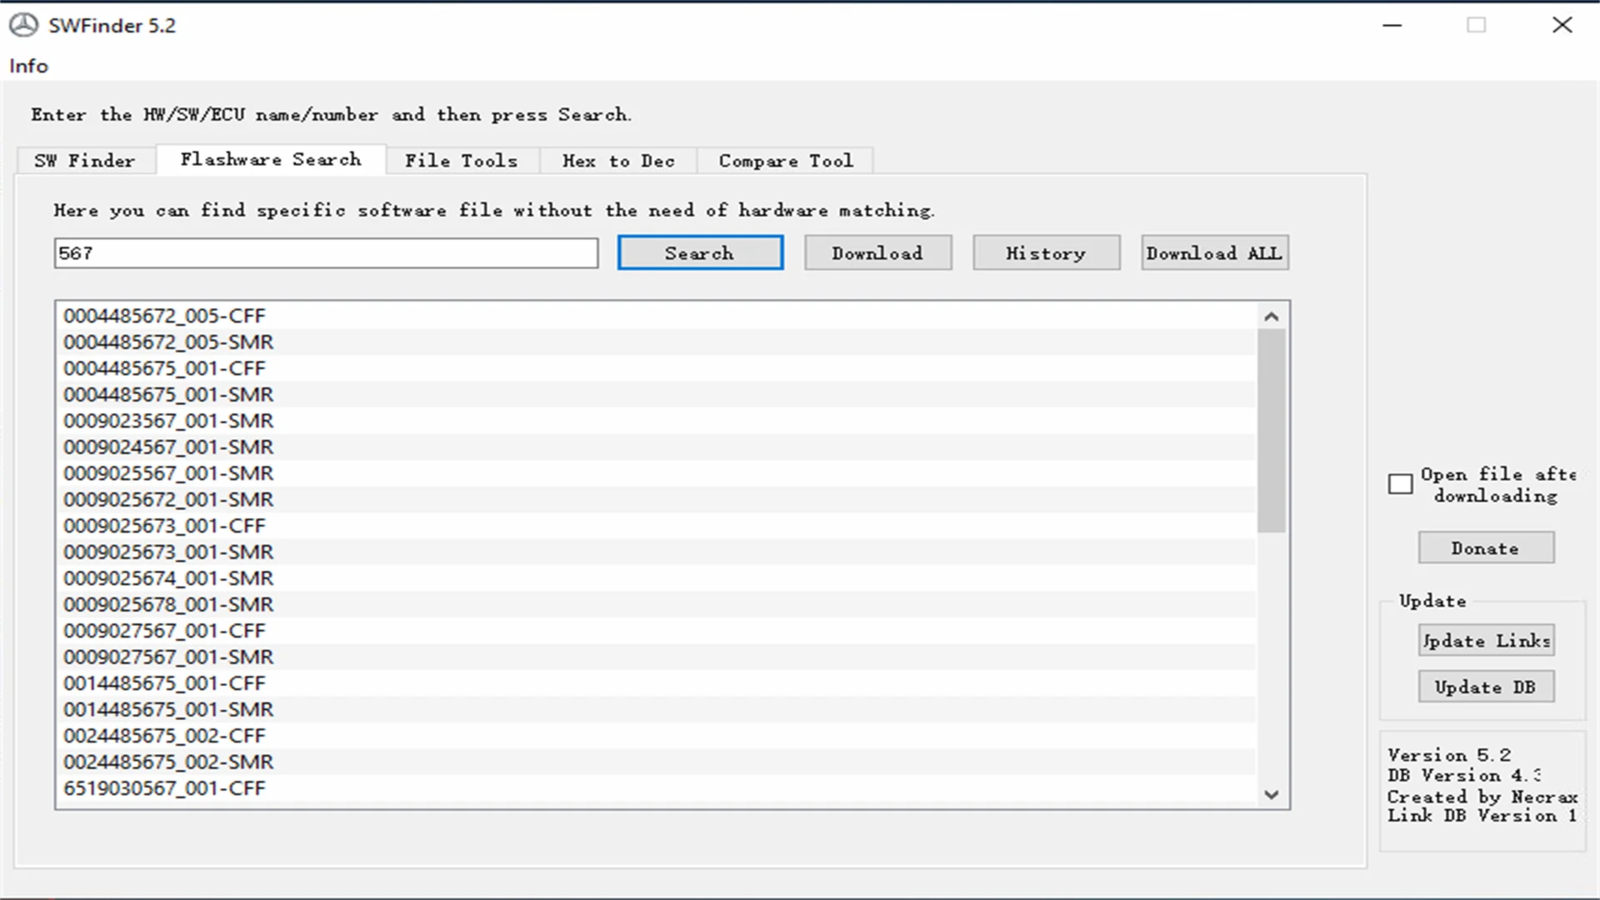Click the results list scroll down arrow
1600x900 pixels.
pyautogui.click(x=1272, y=795)
